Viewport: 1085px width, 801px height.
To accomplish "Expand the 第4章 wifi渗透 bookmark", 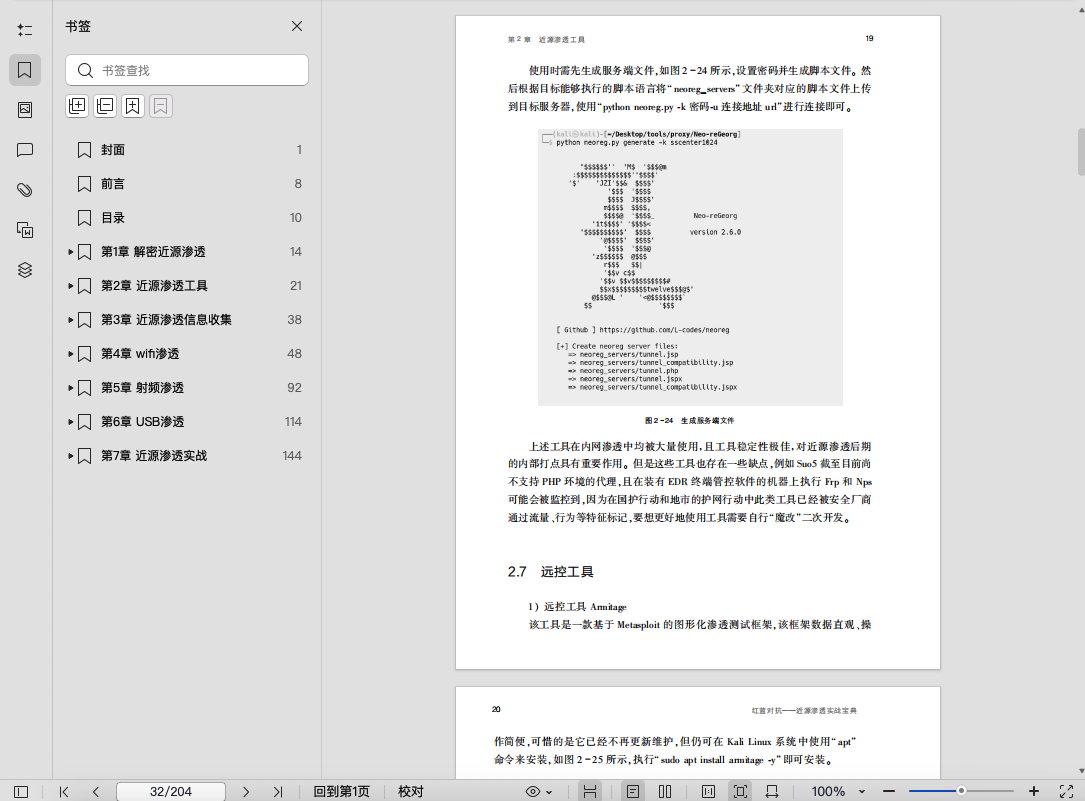I will coord(71,353).
